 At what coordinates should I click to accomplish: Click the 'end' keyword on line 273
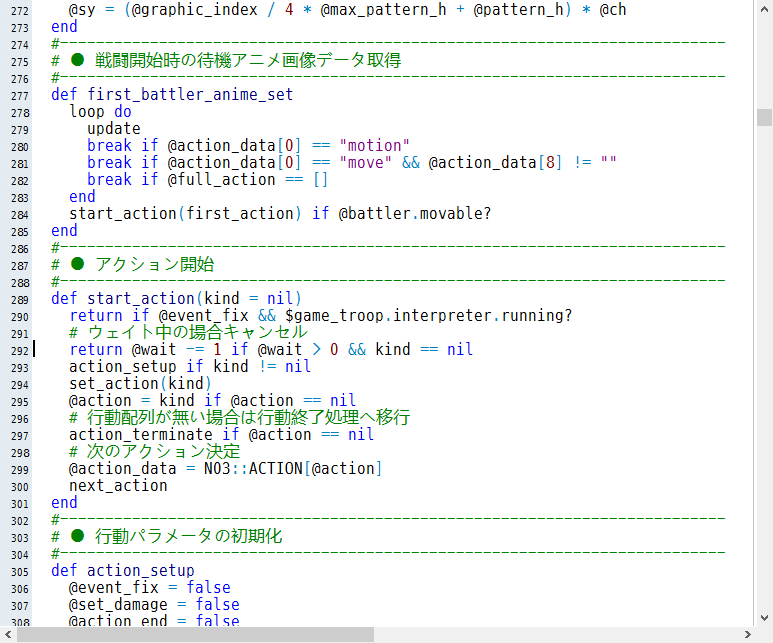[x=64, y=27]
